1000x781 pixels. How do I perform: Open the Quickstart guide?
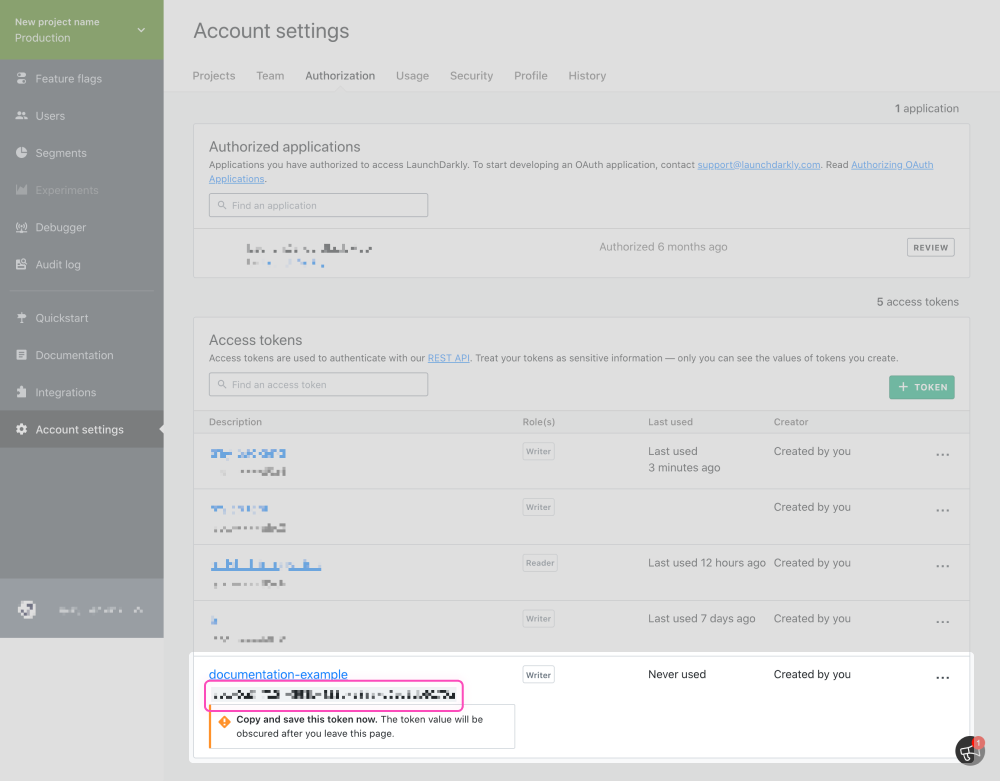tap(60, 317)
